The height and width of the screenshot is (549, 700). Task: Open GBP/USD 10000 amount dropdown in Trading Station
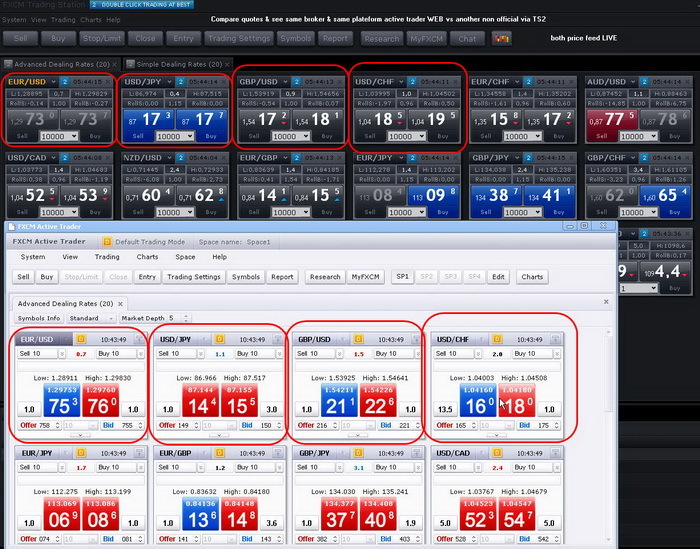tap(306, 136)
